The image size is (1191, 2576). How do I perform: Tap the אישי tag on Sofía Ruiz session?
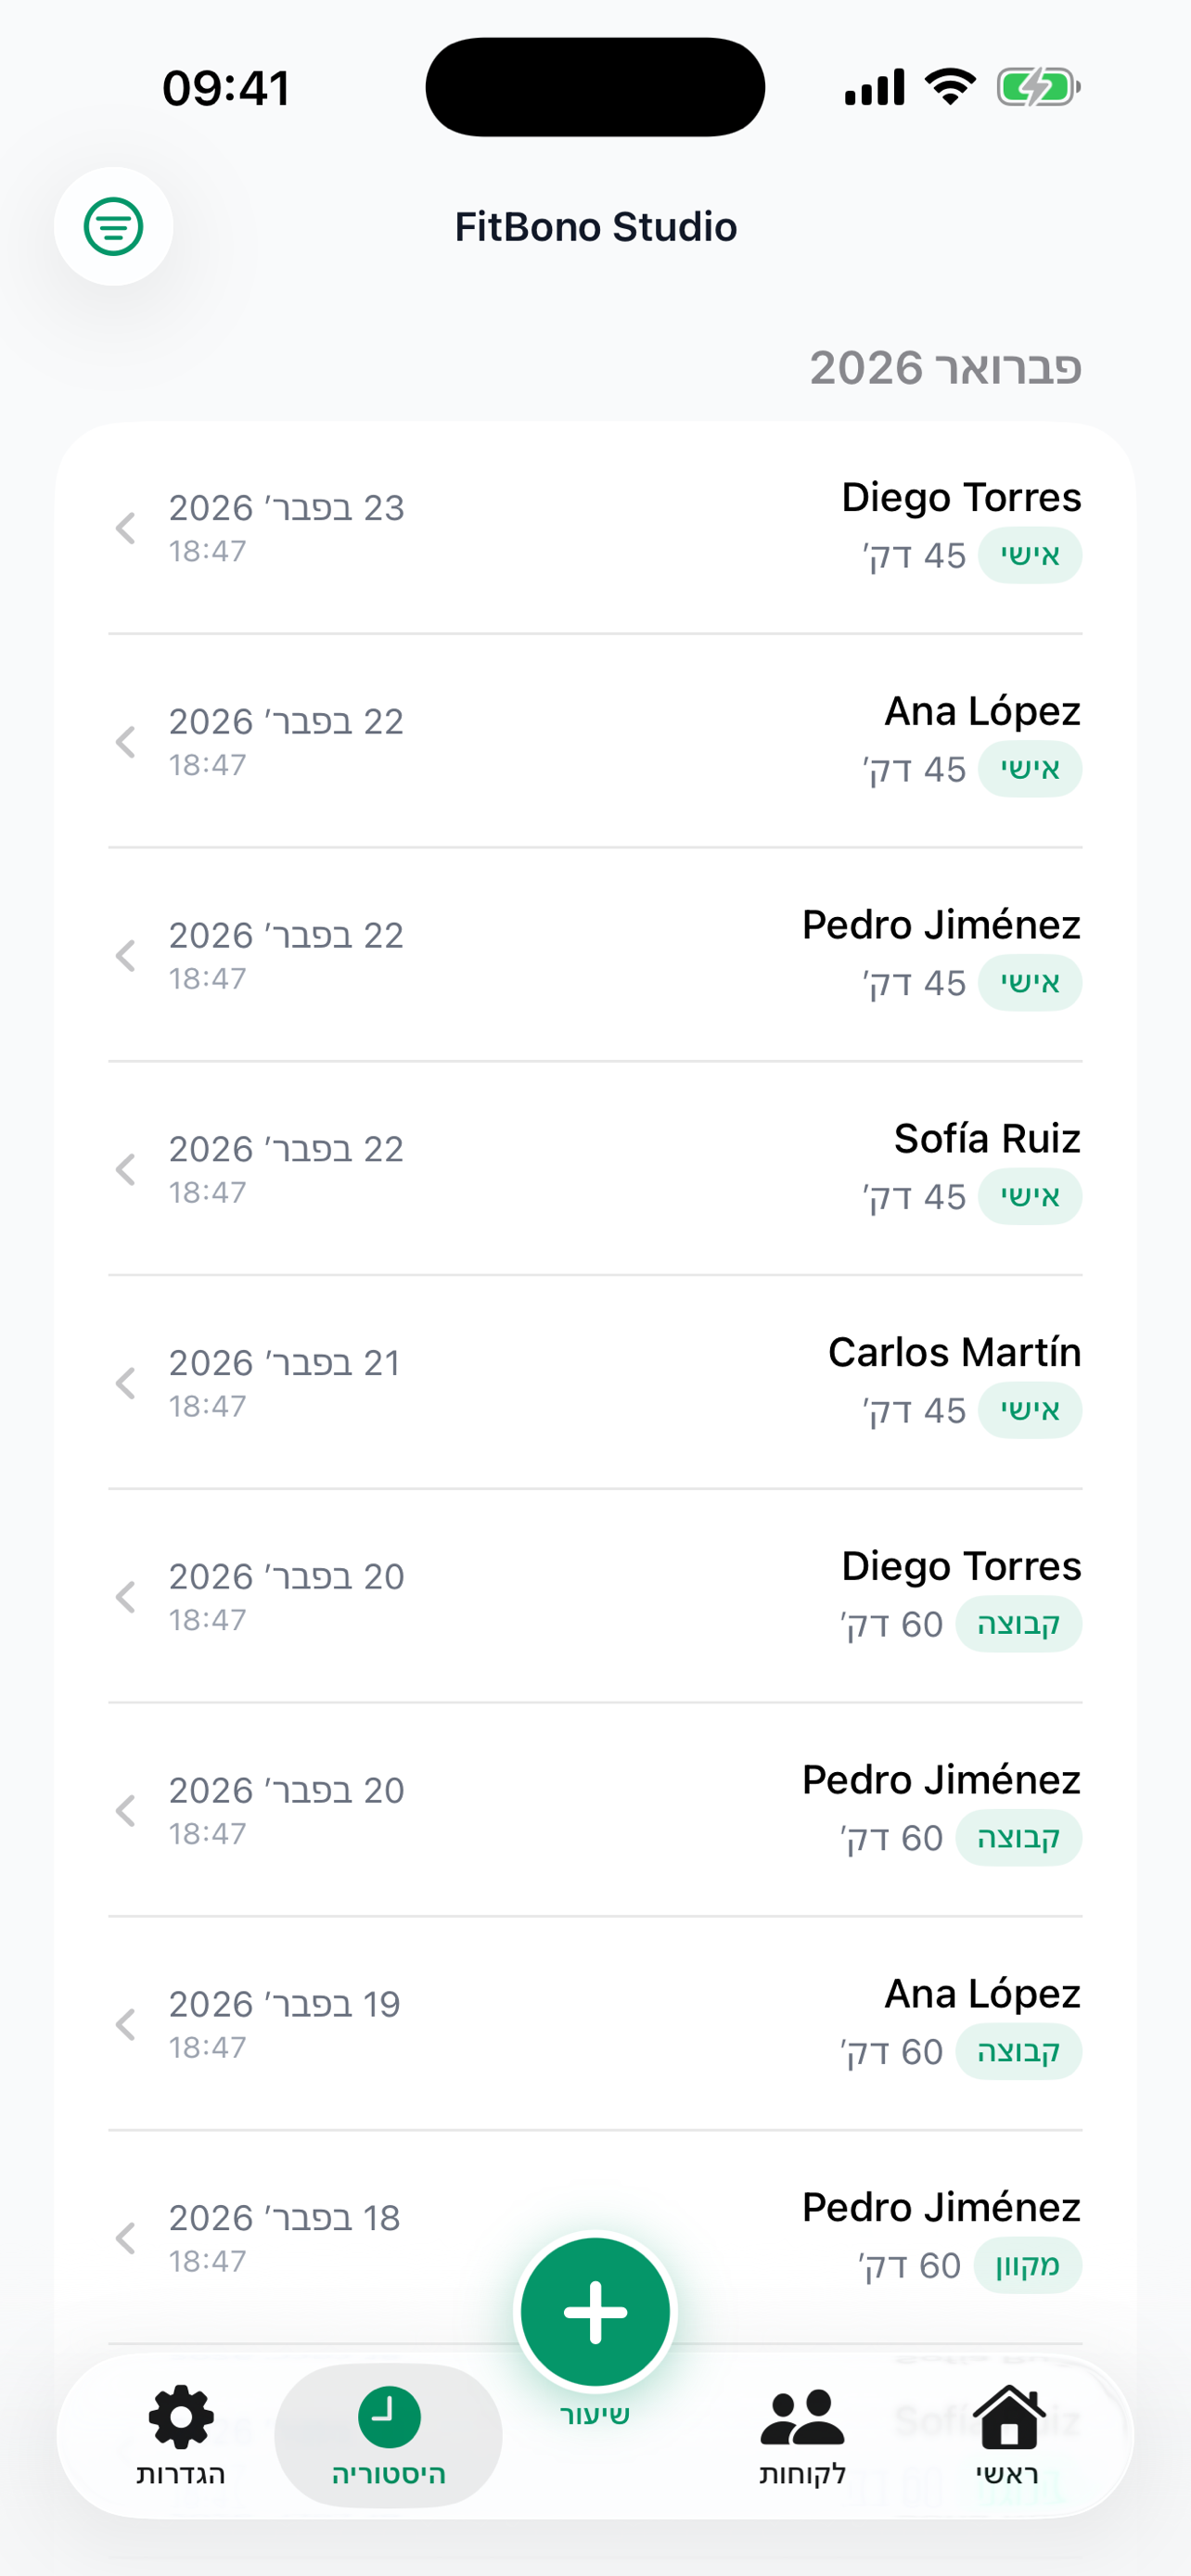[x=1029, y=1197]
